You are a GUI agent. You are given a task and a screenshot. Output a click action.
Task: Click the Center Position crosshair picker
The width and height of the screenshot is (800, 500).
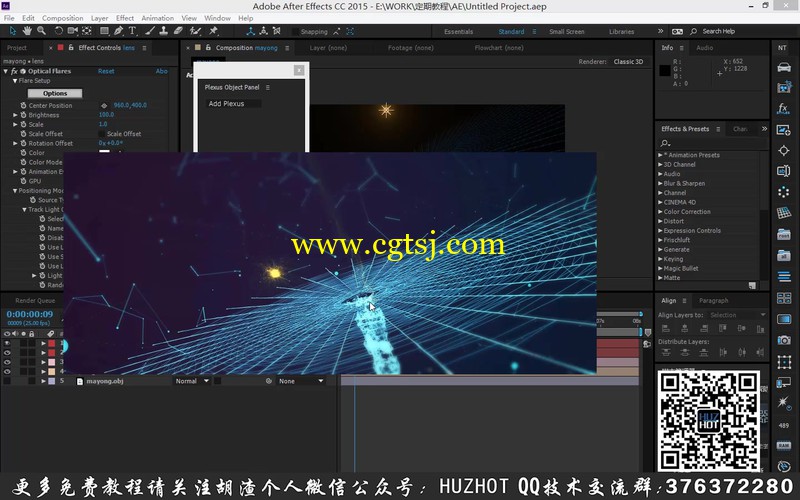tap(104, 106)
